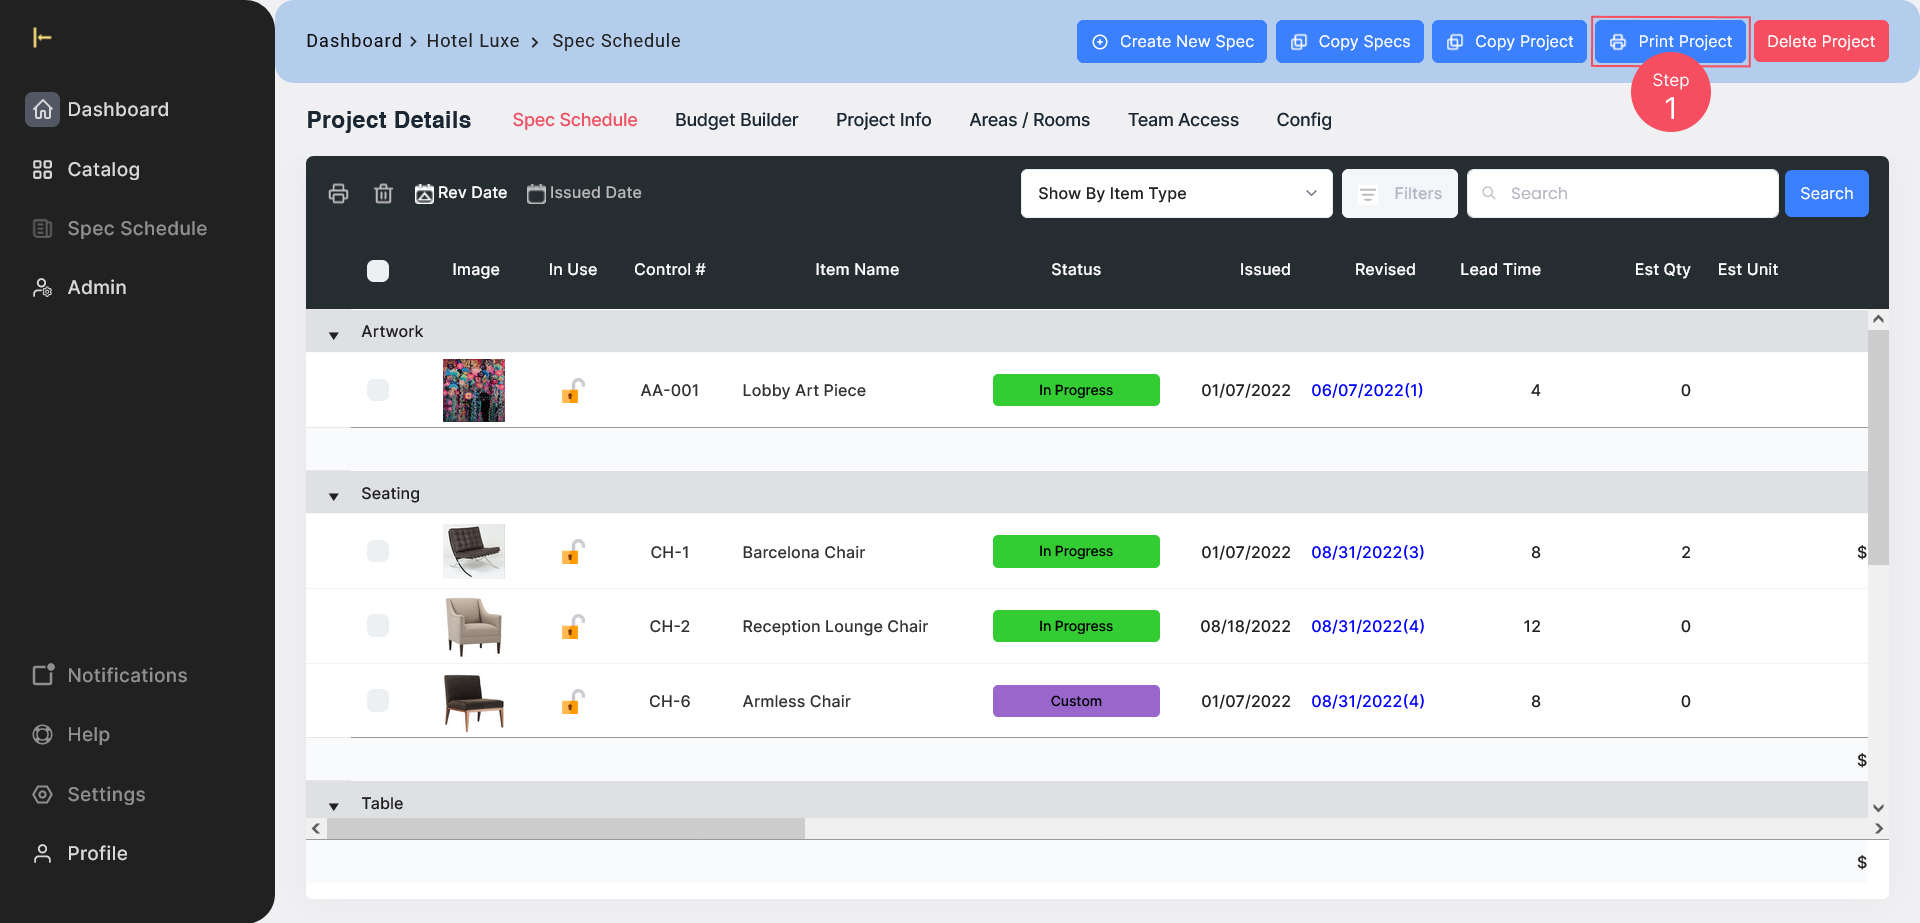Click the copy icon on Copy Specs
1920x923 pixels.
point(1299,42)
